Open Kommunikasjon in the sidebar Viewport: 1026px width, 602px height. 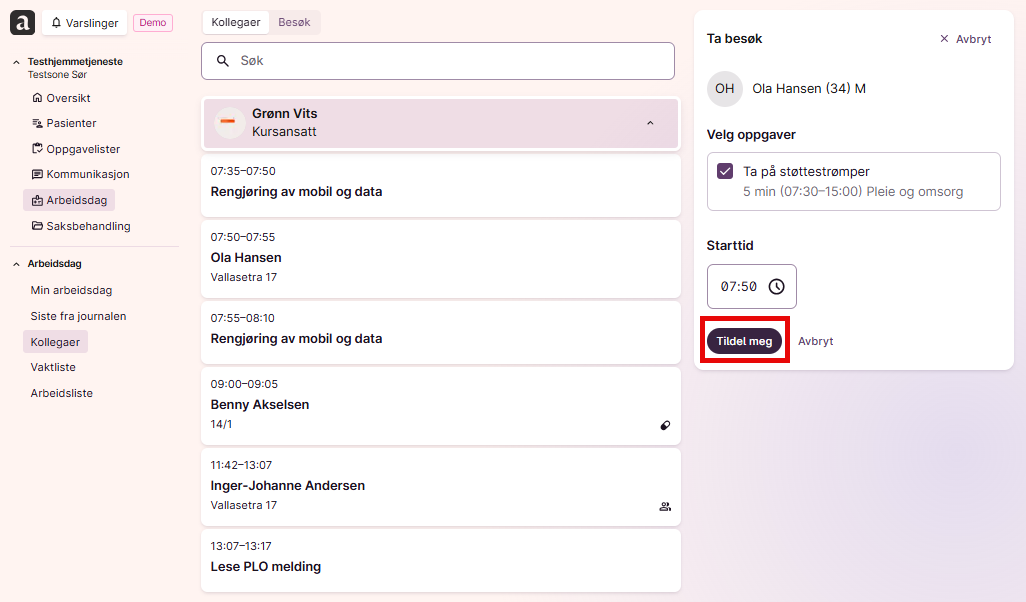tap(80, 174)
